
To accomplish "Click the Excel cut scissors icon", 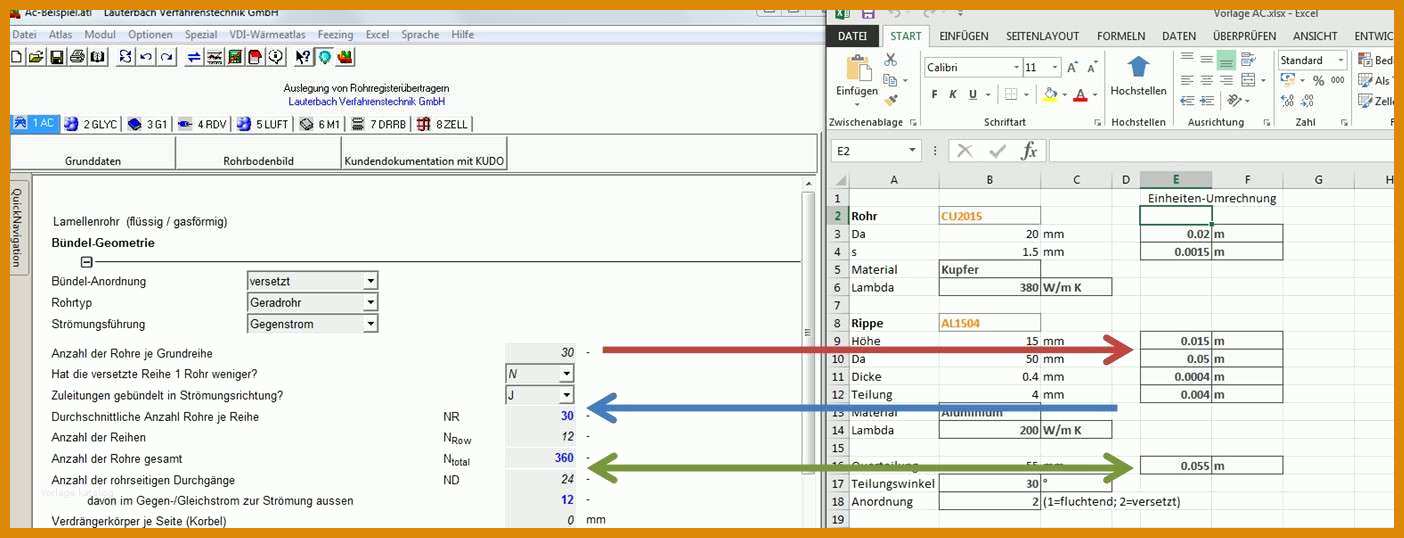I will [890, 60].
